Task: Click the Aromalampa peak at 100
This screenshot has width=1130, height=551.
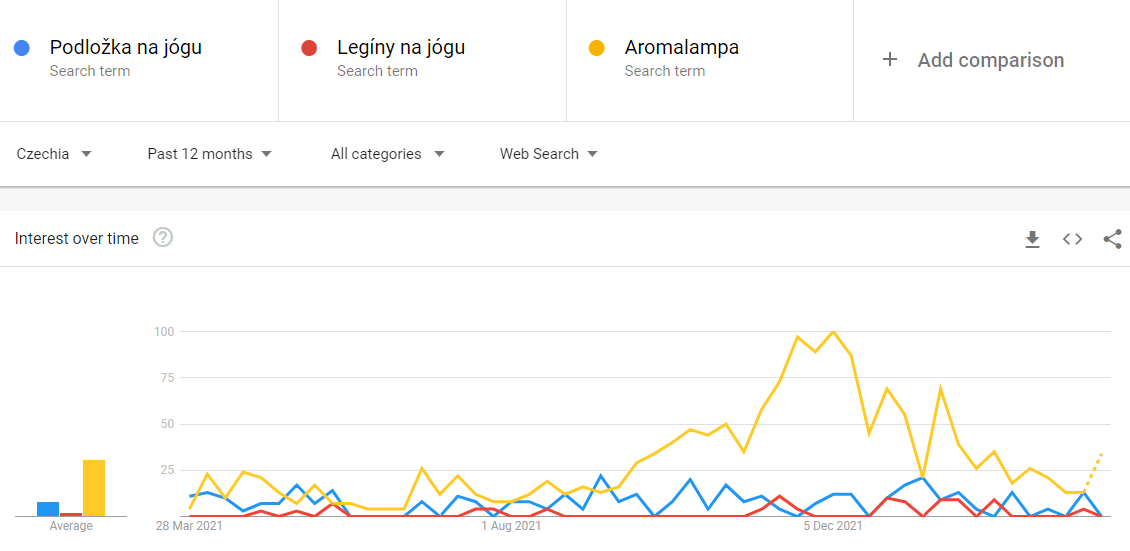Action: pyautogui.click(x=833, y=332)
